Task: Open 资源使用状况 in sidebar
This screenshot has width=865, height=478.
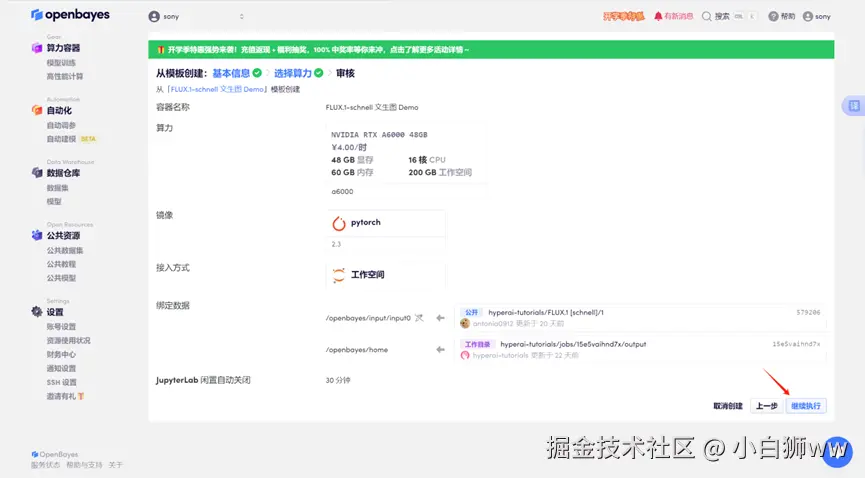Action: click(x=68, y=341)
